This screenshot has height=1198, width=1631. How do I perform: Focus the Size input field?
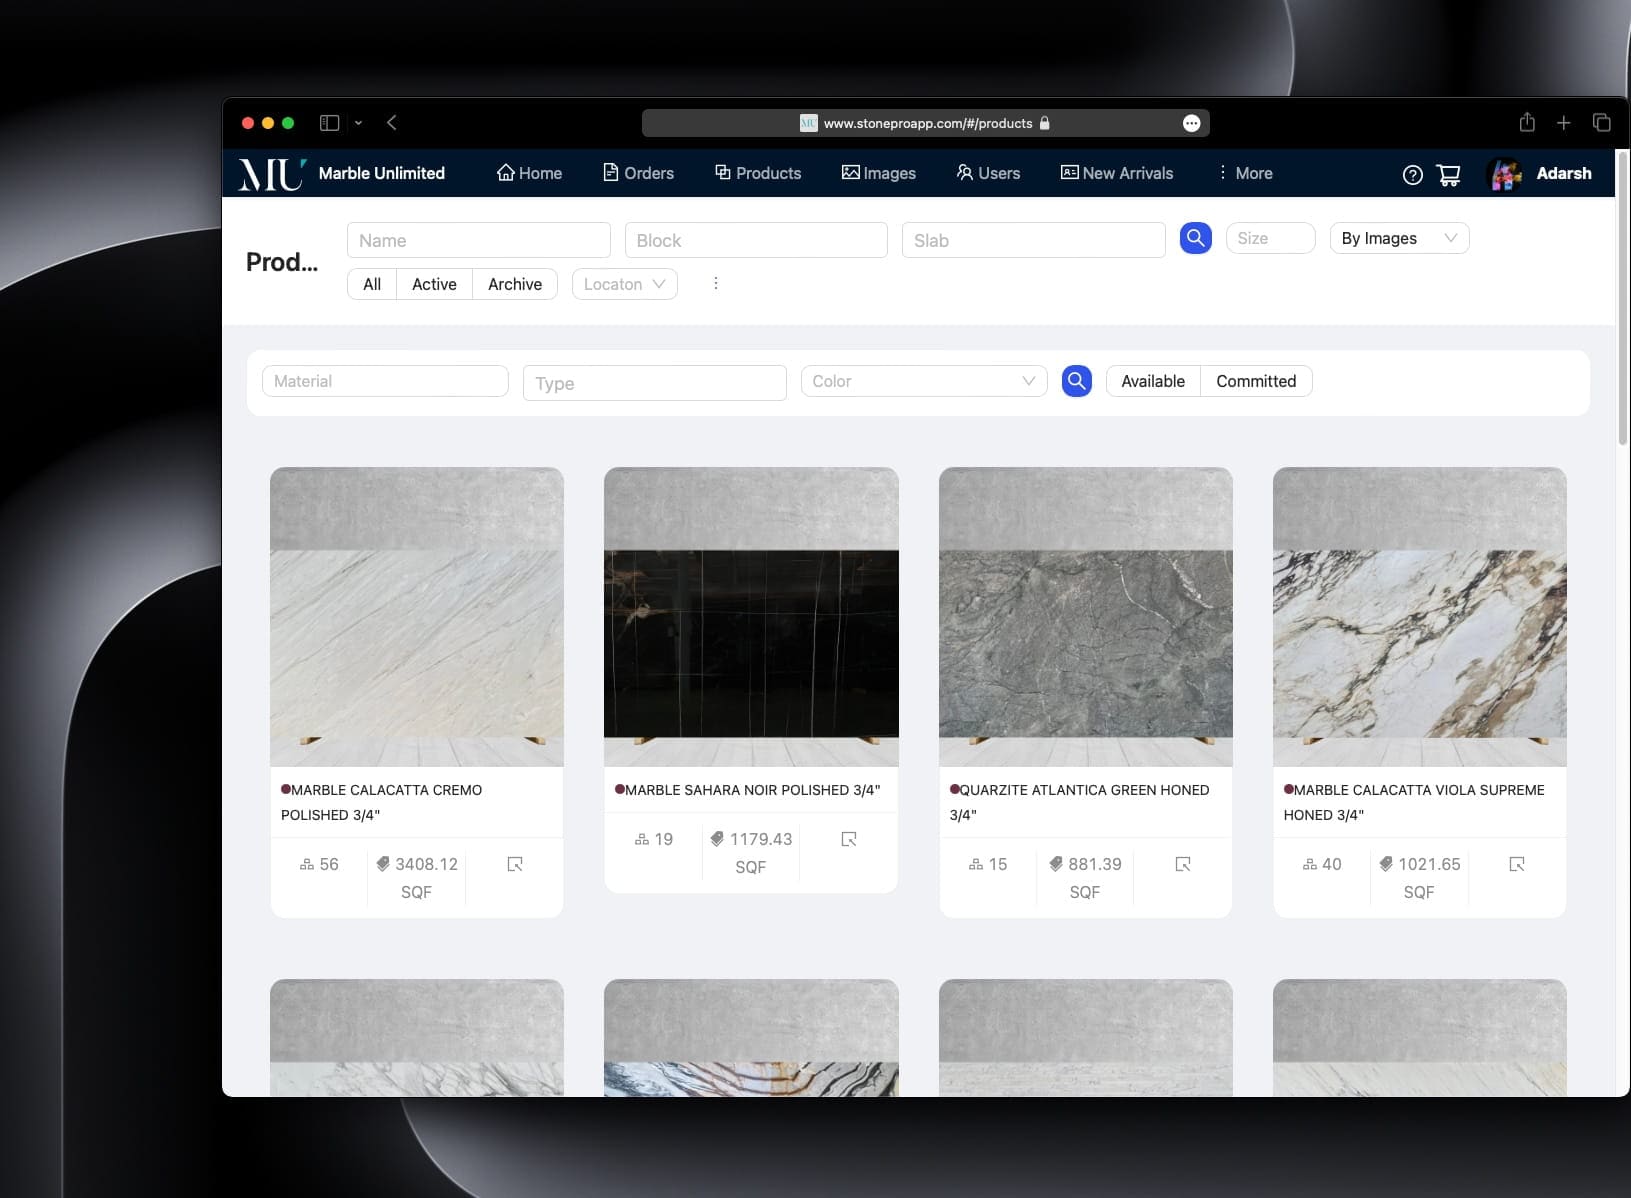tap(1270, 238)
